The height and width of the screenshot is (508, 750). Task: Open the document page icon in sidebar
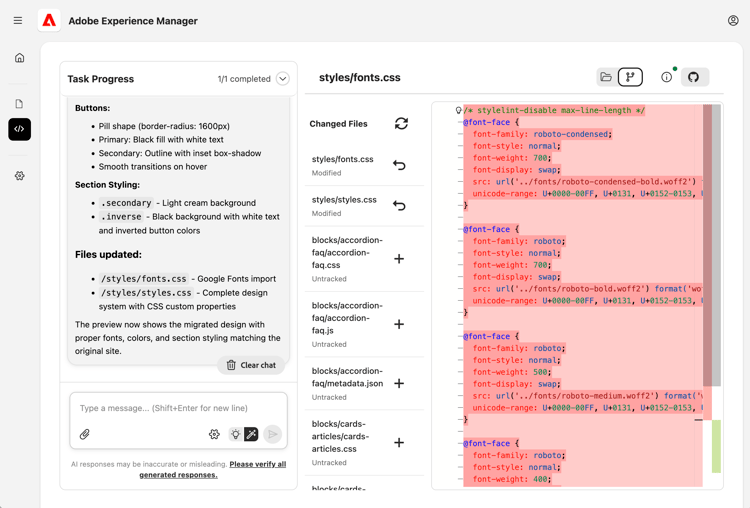[20, 104]
